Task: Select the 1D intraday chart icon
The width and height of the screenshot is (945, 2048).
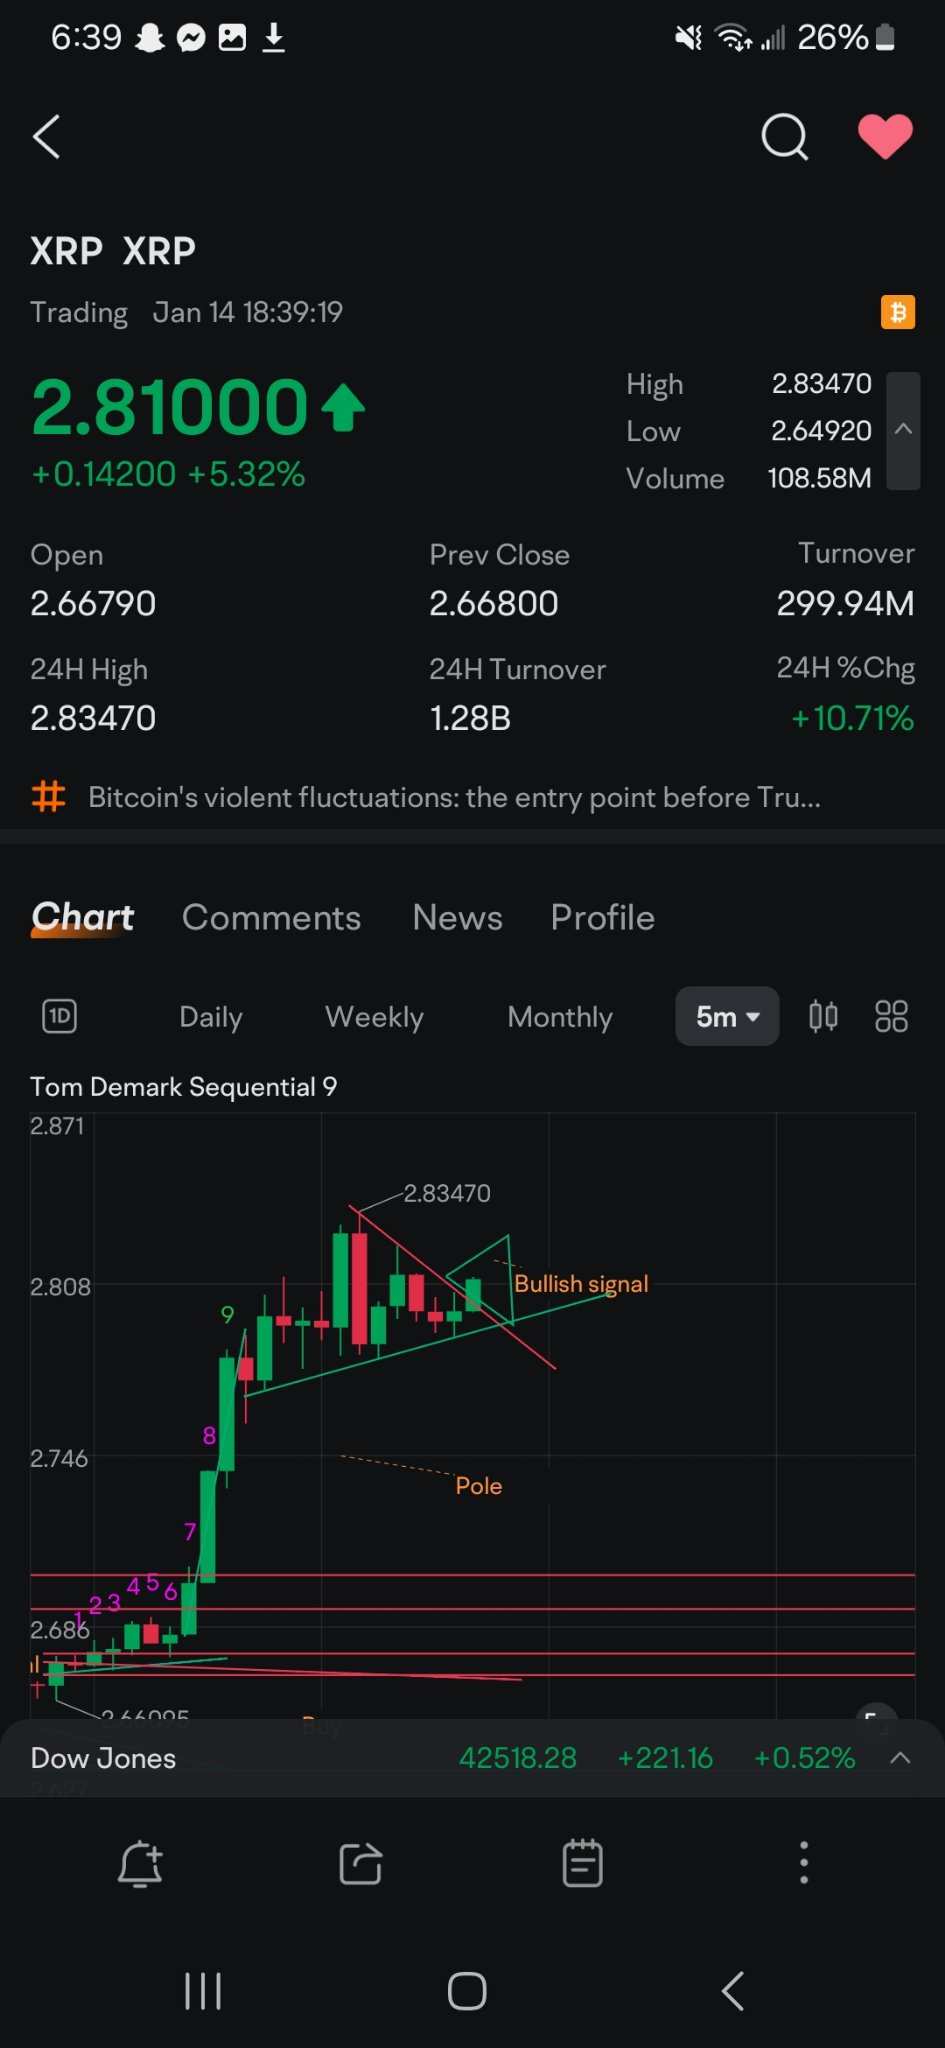Action: (x=60, y=1017)
